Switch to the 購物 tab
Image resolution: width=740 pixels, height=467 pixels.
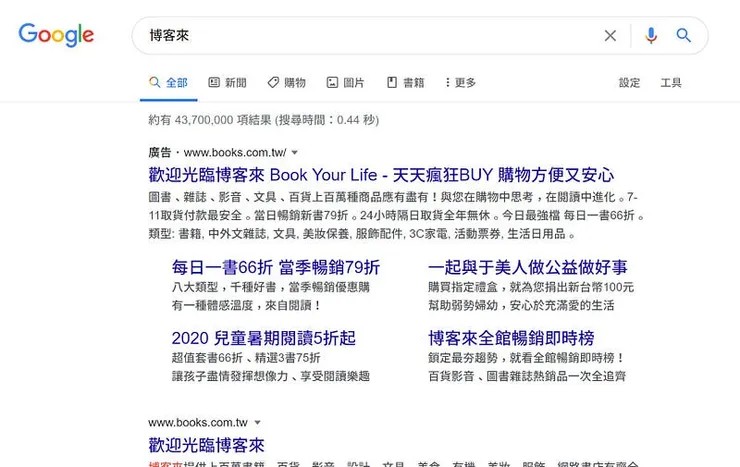286,83
